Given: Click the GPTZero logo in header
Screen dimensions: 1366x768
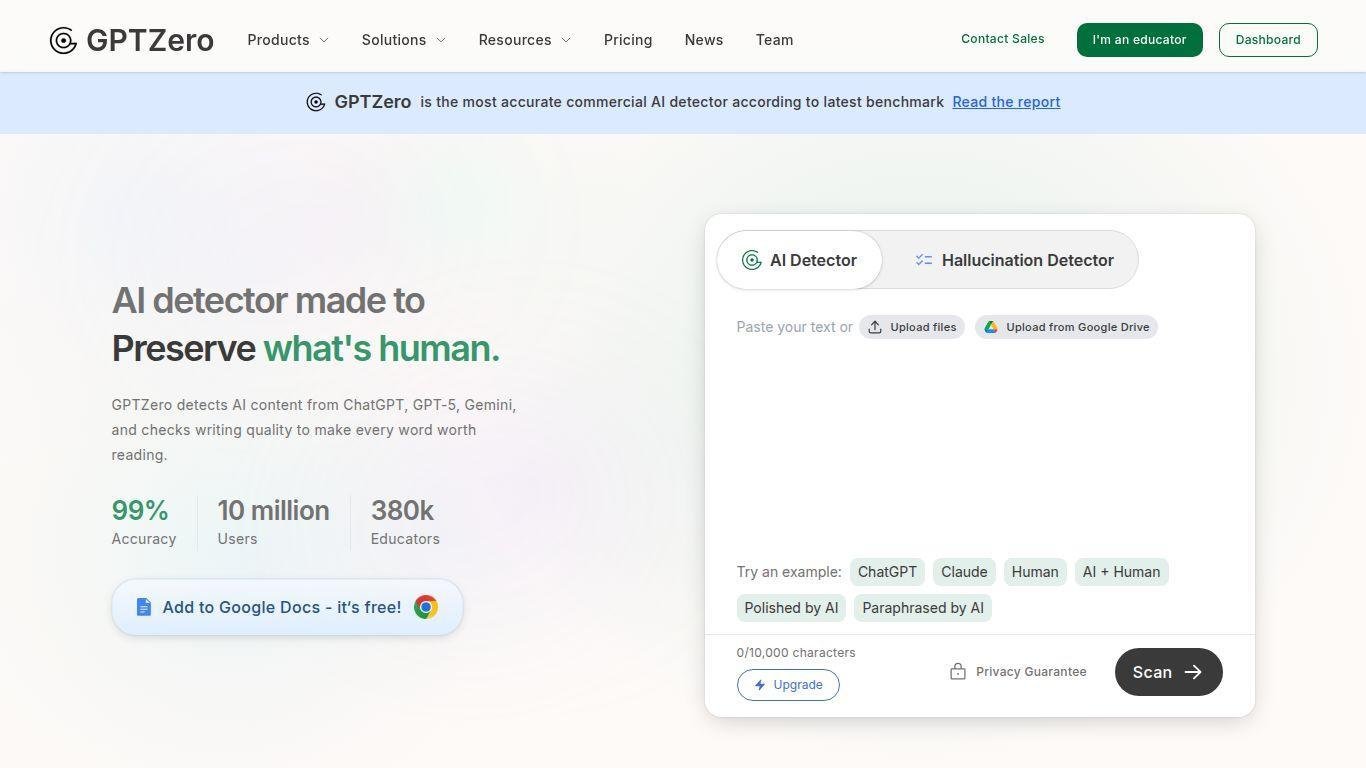Looking at the screenshot, I should [131, 40].
